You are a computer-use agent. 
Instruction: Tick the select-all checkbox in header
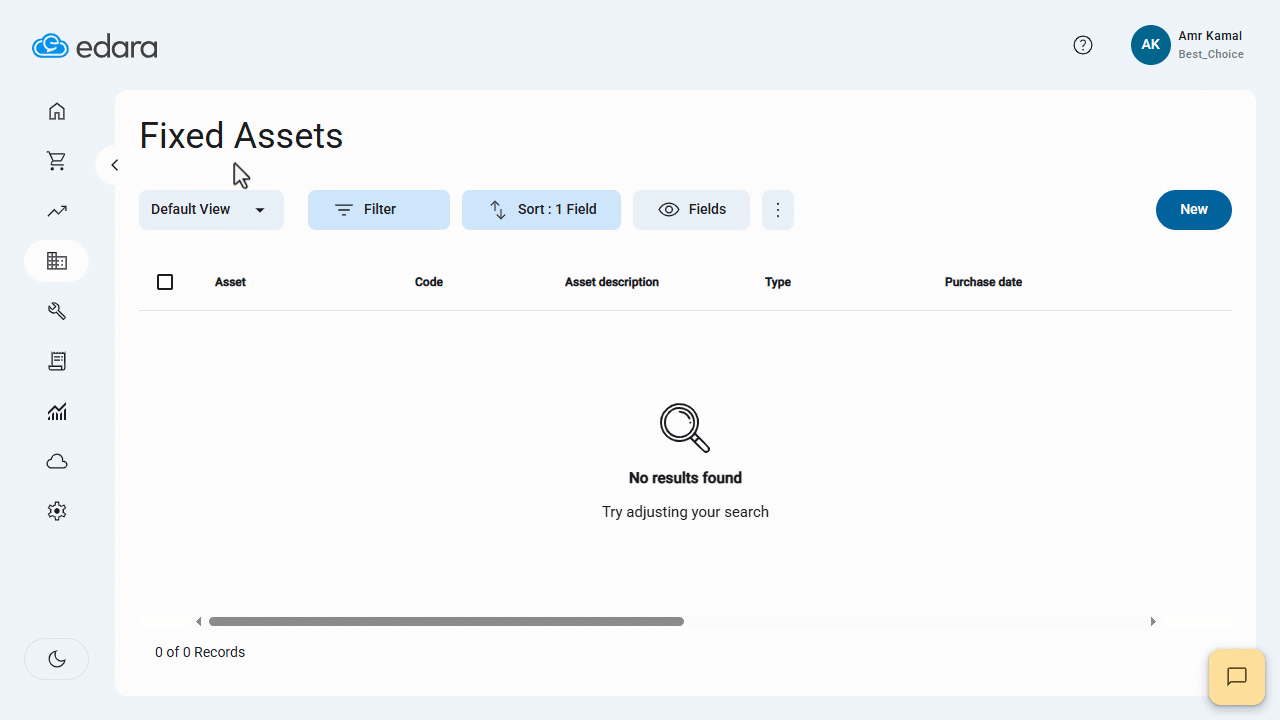point(165,282)
